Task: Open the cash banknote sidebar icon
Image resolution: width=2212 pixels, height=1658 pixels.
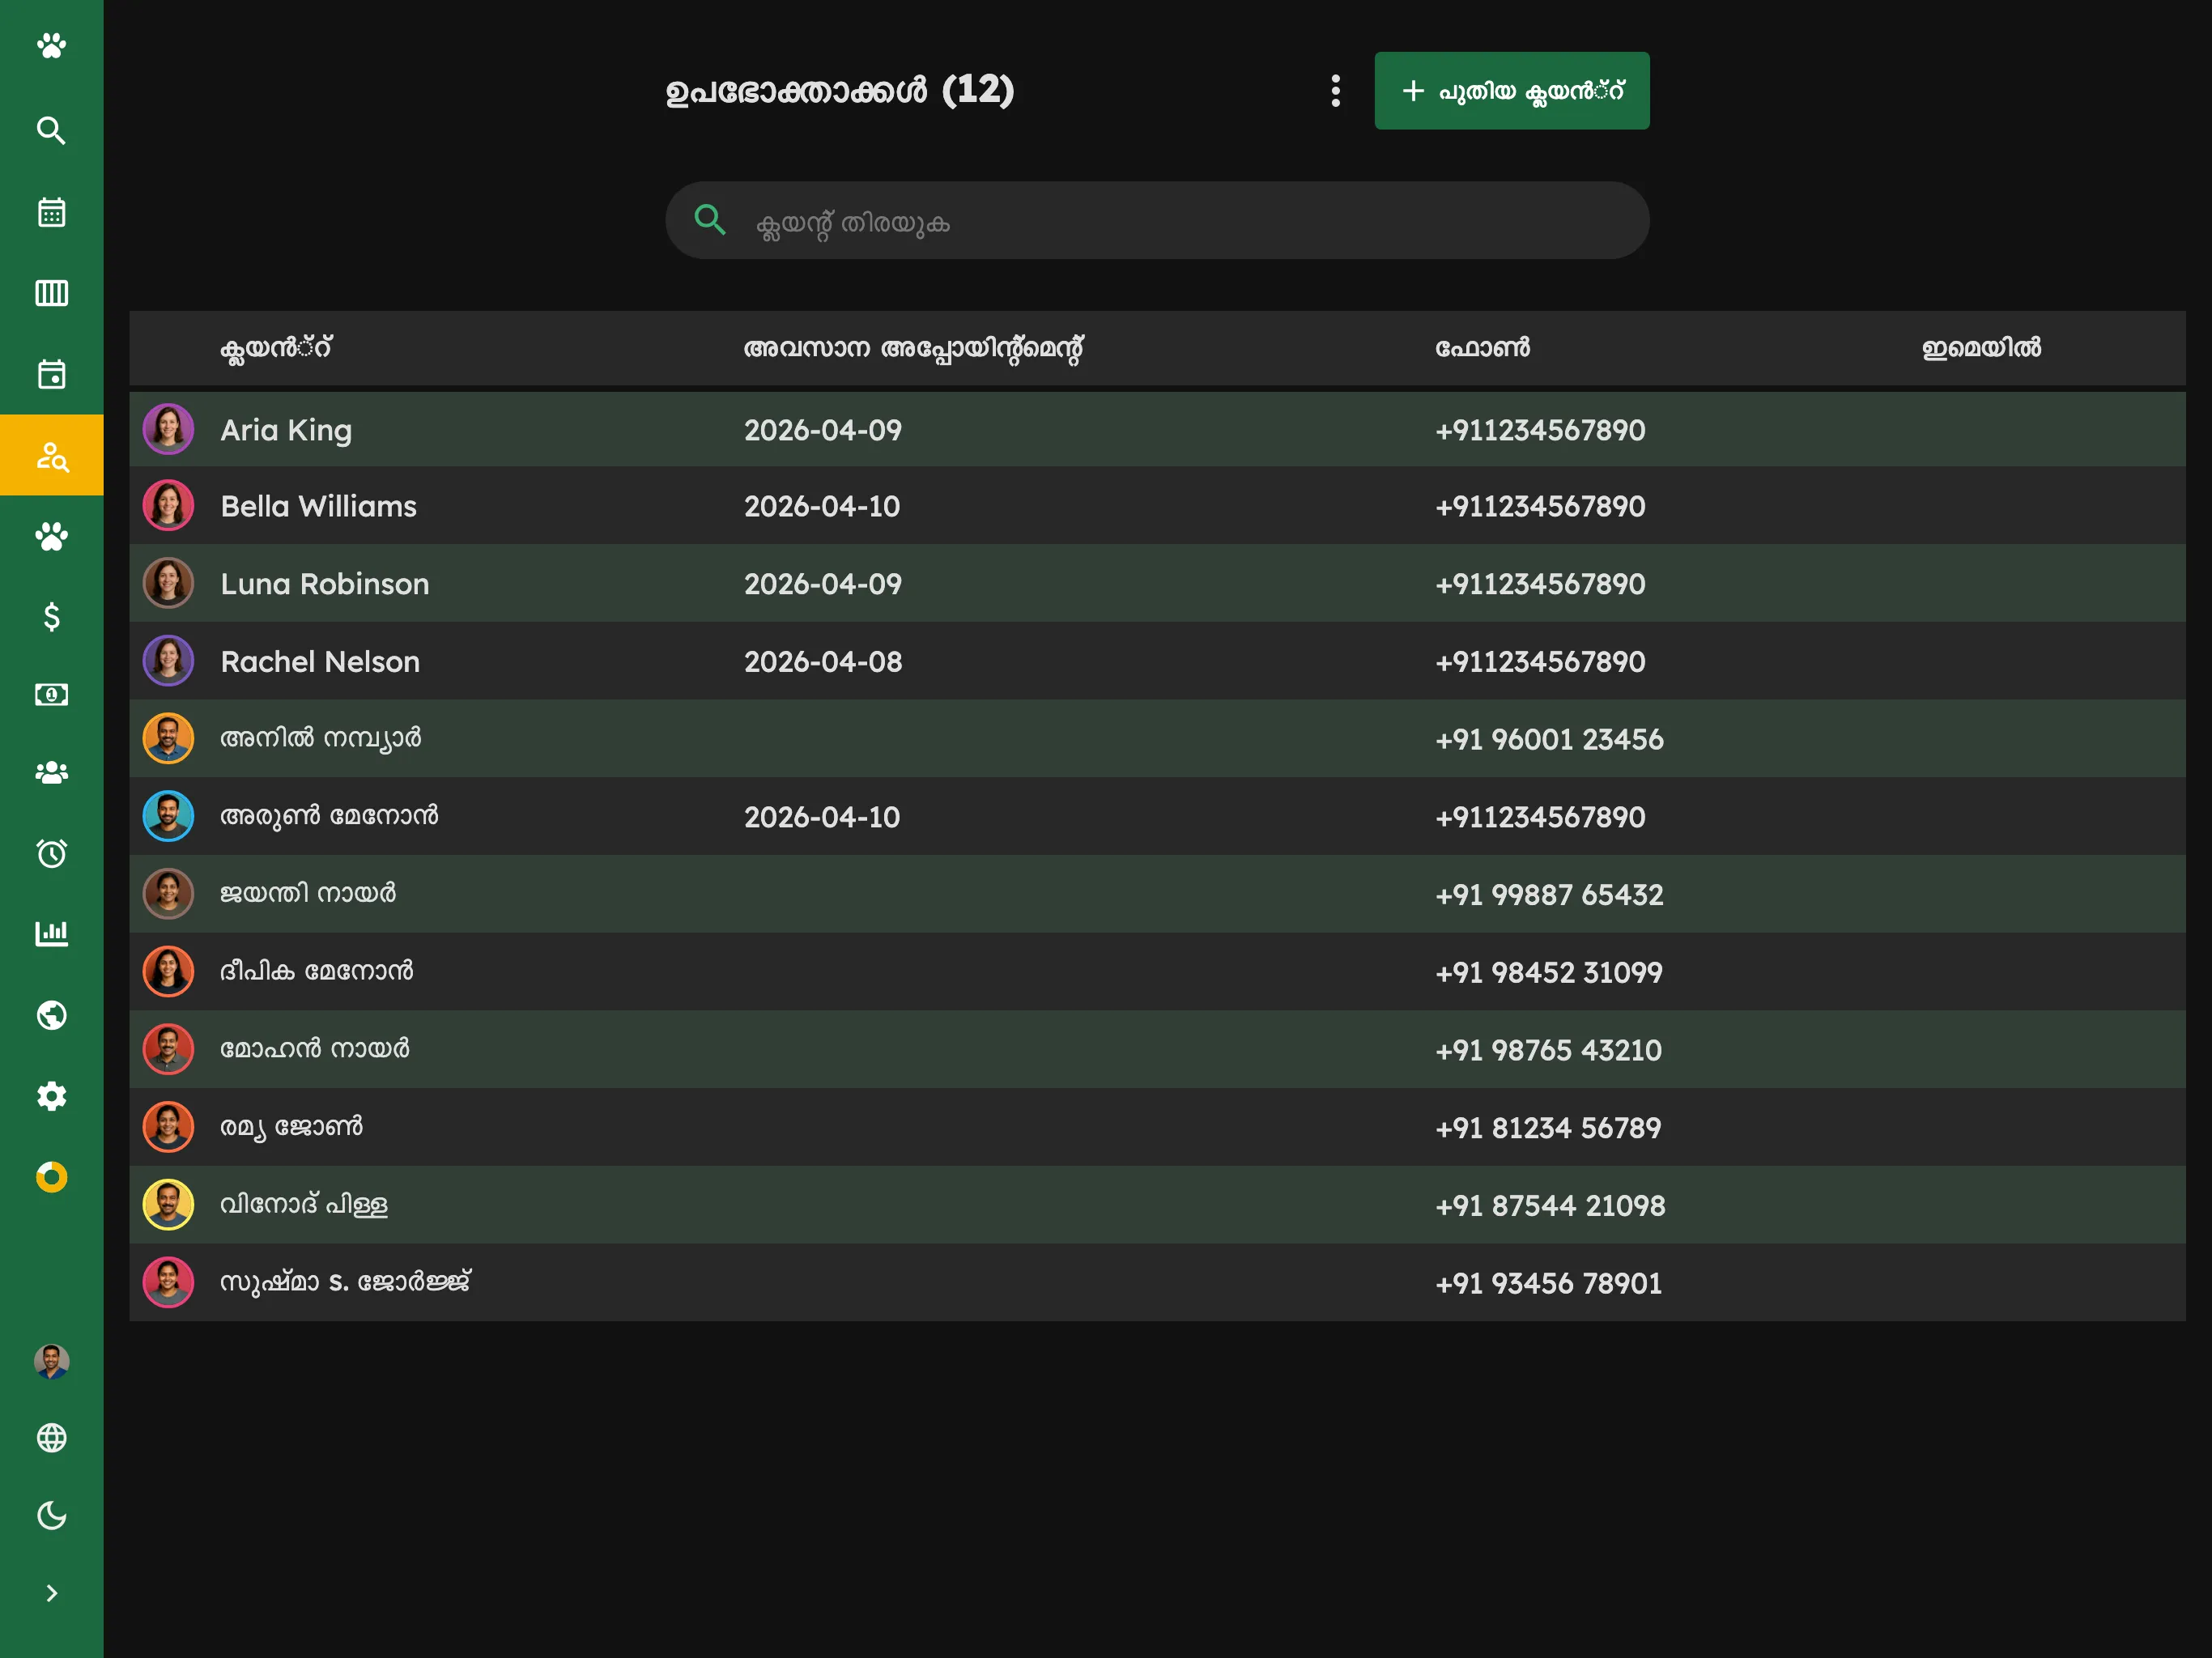Action: tap(51, 695)
